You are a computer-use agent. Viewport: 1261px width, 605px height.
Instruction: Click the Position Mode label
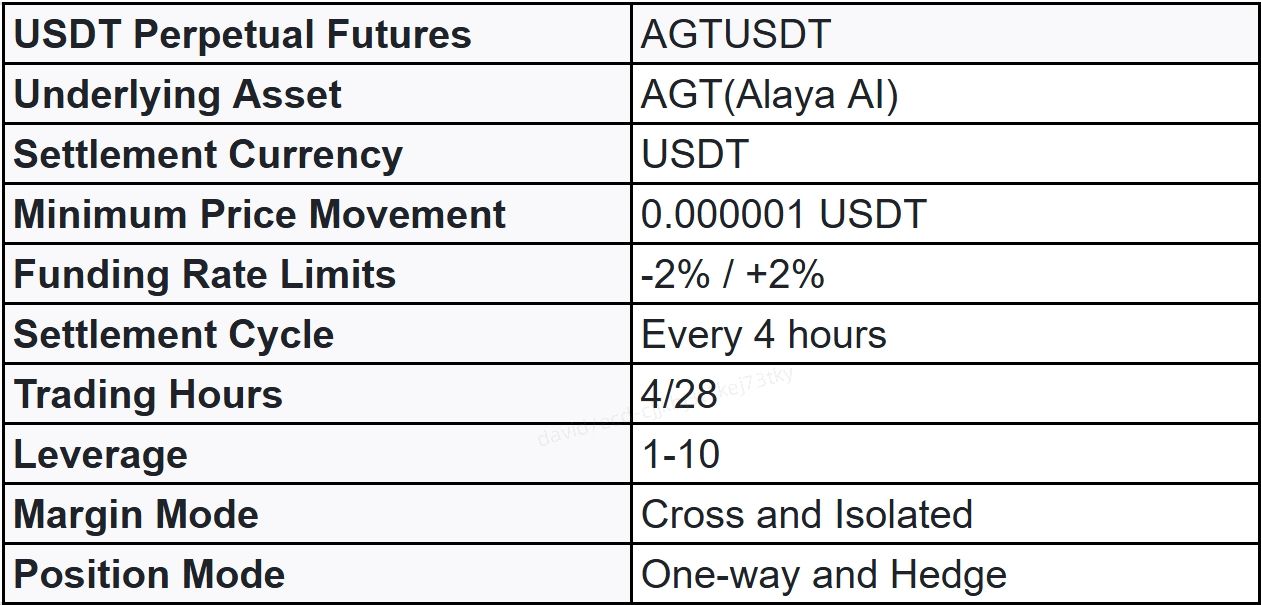tap(149, 575)
